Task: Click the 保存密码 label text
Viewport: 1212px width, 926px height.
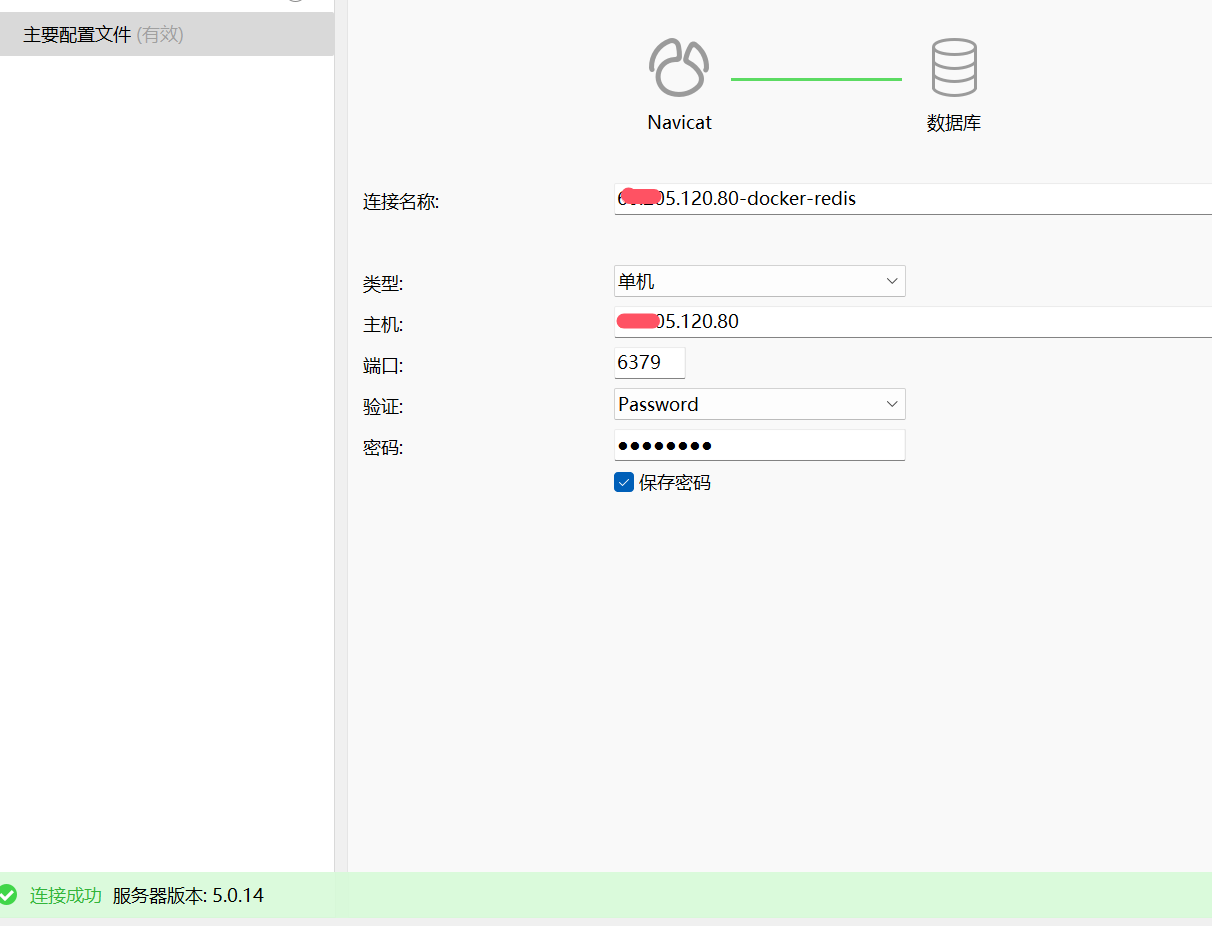Action: 675,483
